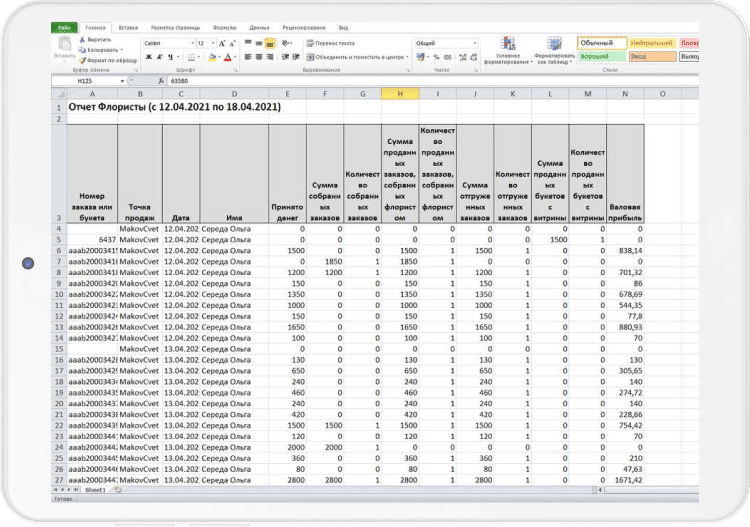Align cell content to middle
Screen dimensions: 750x527
click(x=259, y=43)
